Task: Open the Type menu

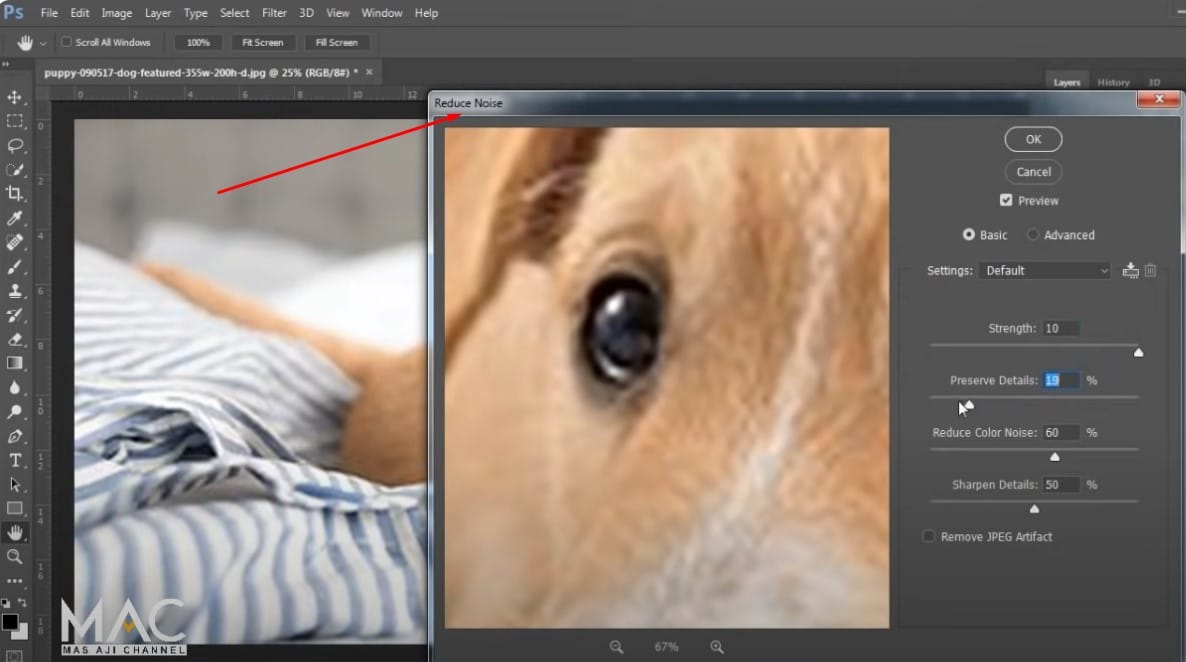Action: tap(195, 13)
